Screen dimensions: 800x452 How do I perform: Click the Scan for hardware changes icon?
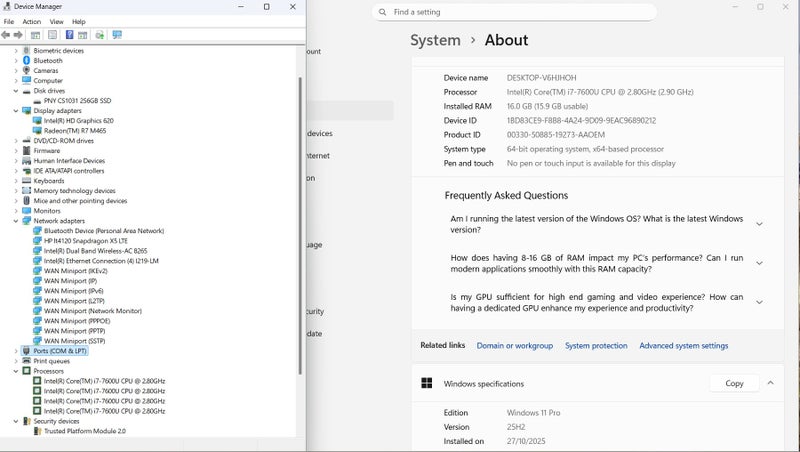(x=117, y=35)
